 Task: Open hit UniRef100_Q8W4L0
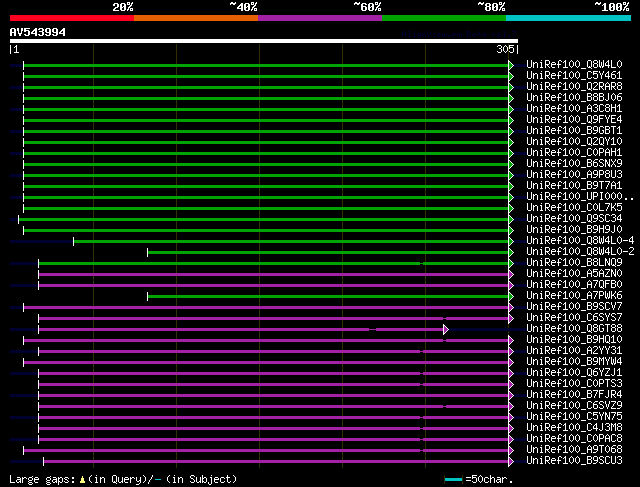point(574,64)
